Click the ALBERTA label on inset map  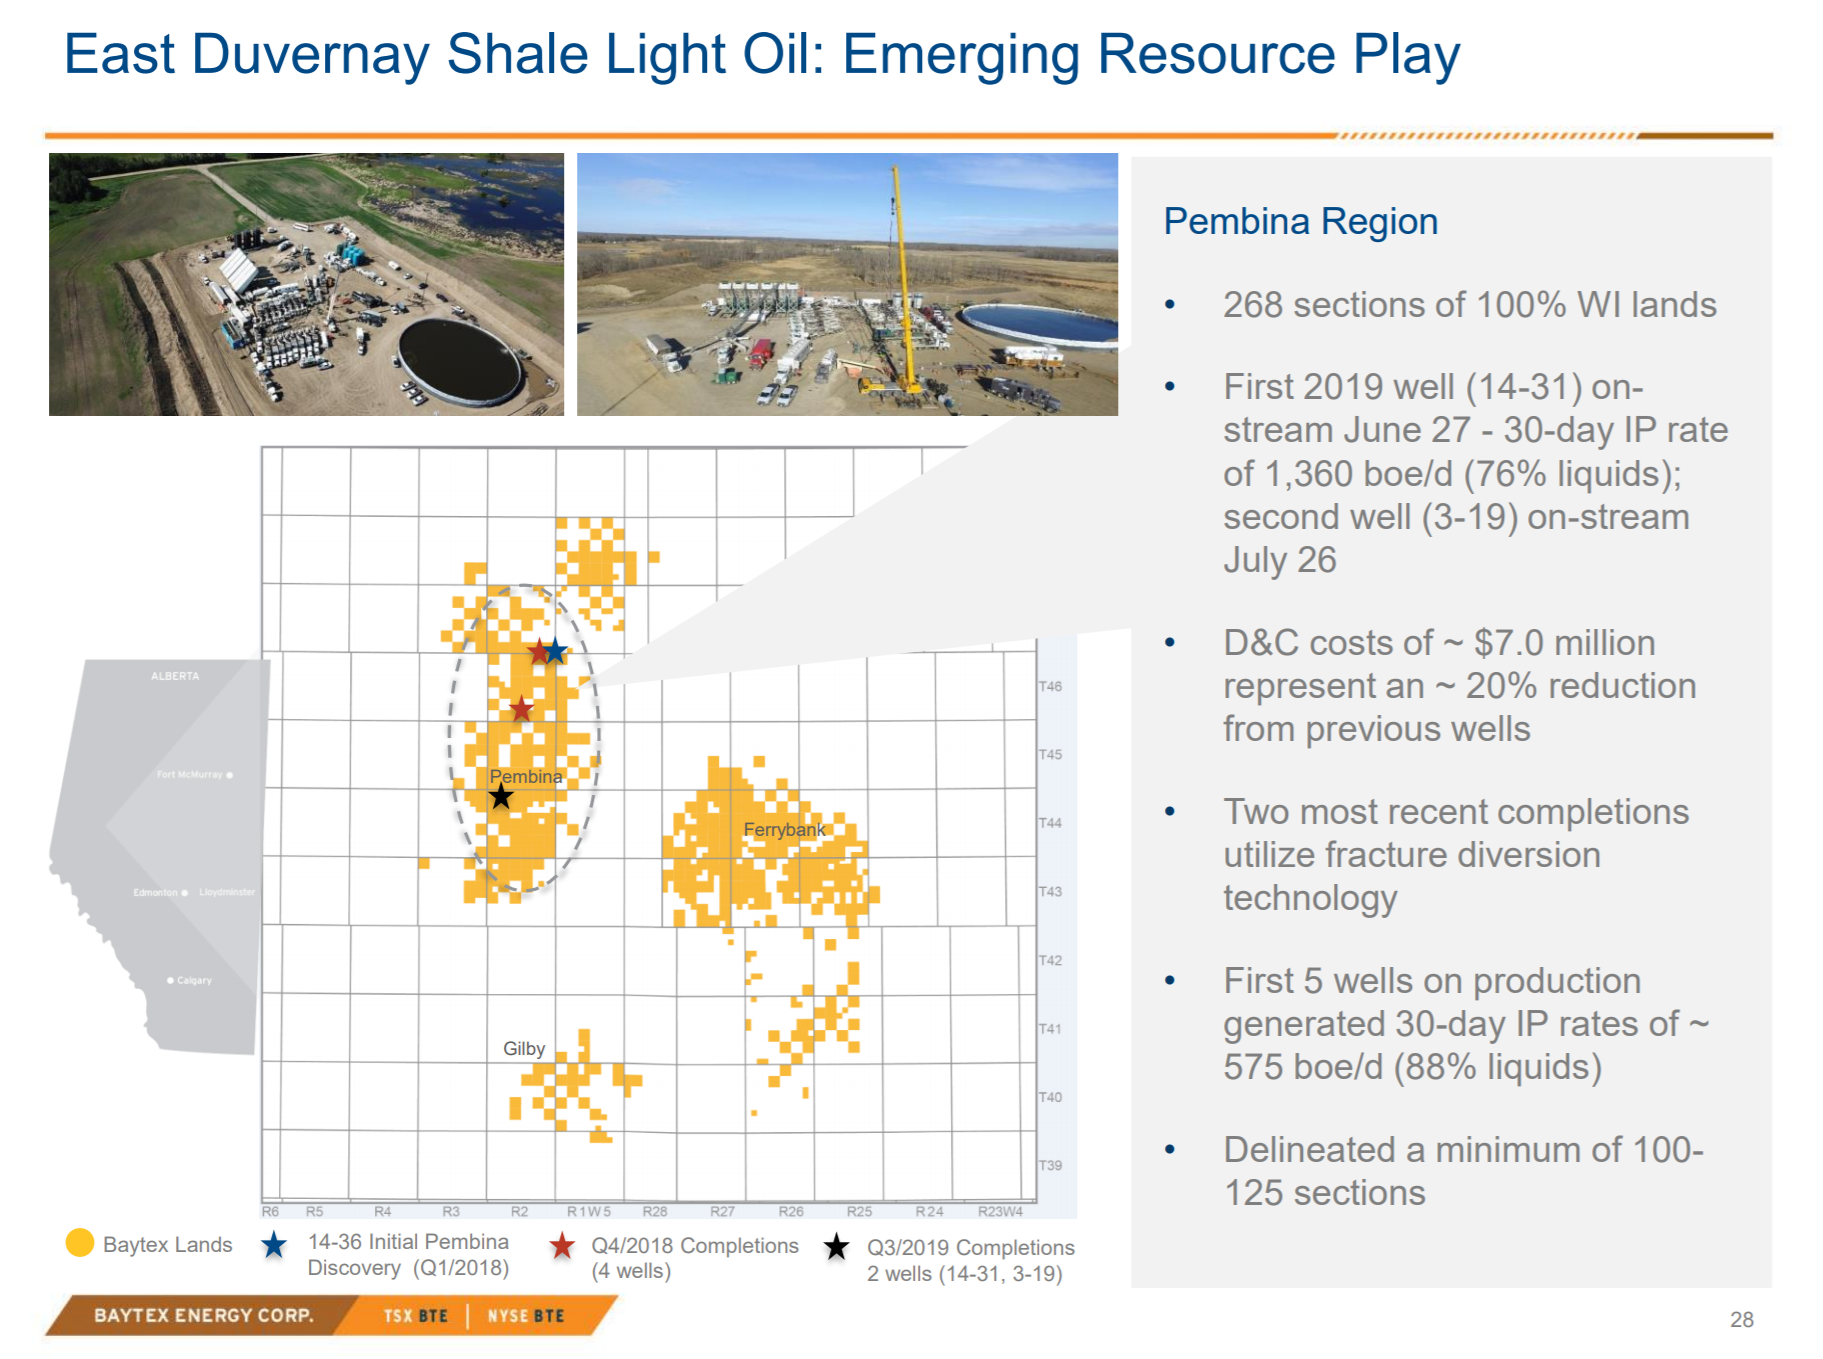[x=175, y=677]
